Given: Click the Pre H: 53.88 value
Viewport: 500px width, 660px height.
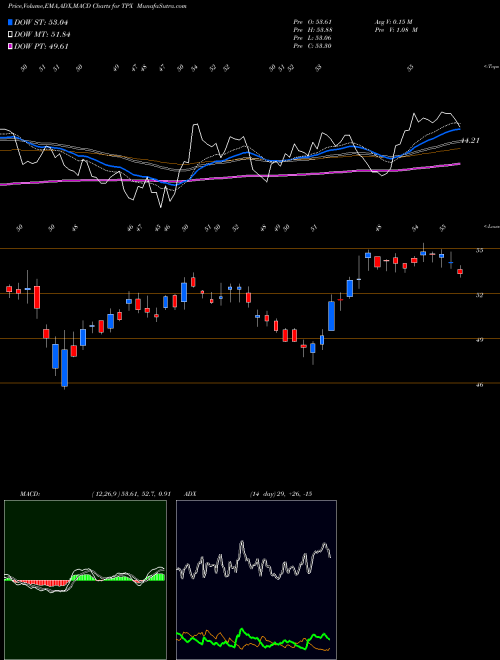Looking at the screenshot, I should pos(312,30).
